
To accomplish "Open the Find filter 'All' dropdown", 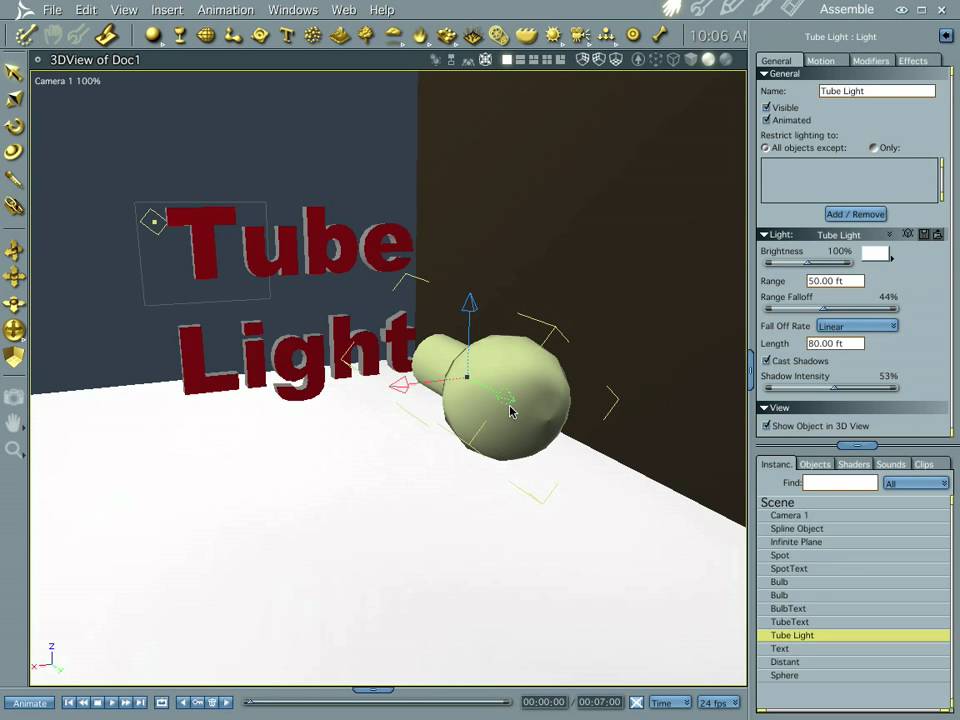I will (916, 483).
